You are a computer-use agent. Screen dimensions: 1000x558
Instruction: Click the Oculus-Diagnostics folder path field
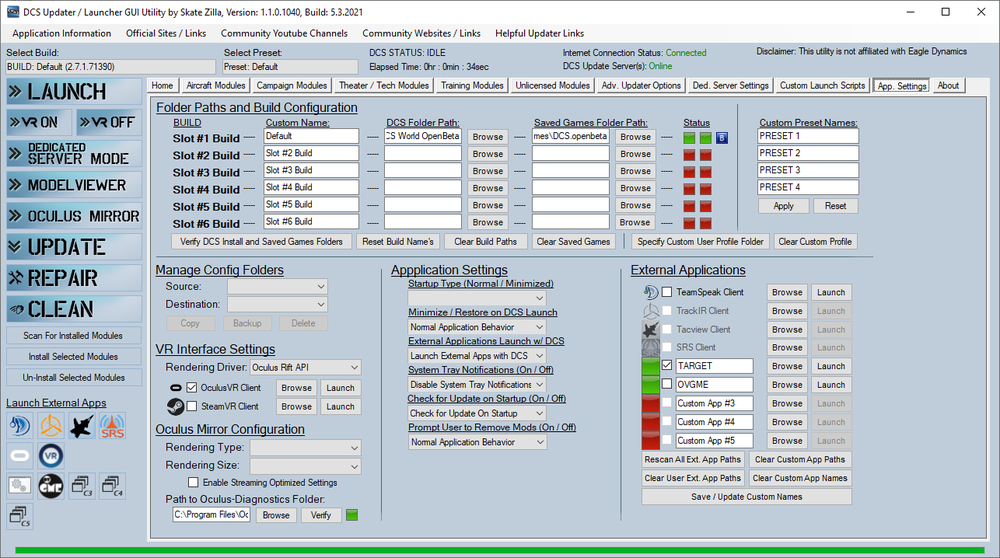(x=211, y=515)
